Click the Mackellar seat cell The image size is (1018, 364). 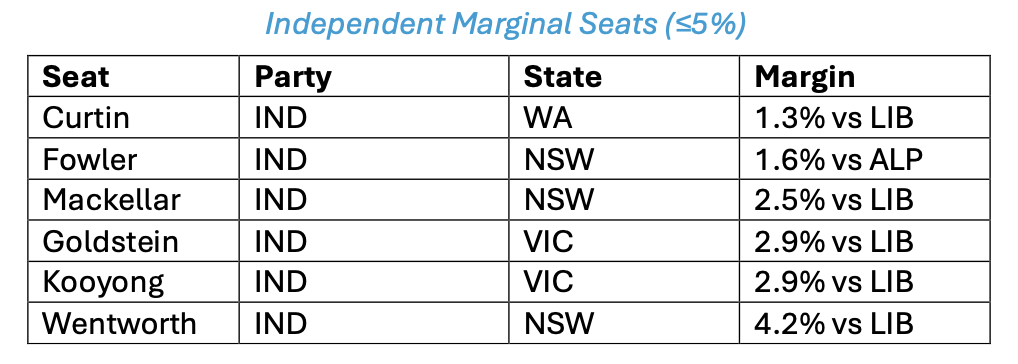pos(133,200)
